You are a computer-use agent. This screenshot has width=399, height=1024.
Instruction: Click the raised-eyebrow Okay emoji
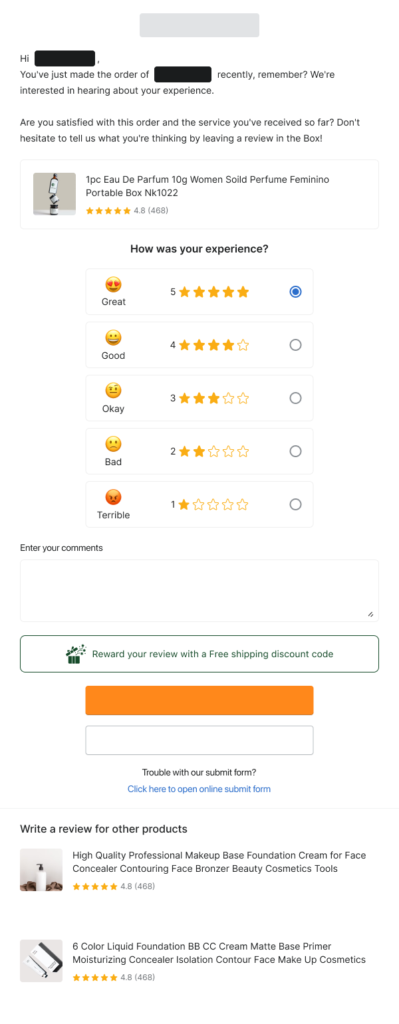[114, 391]
